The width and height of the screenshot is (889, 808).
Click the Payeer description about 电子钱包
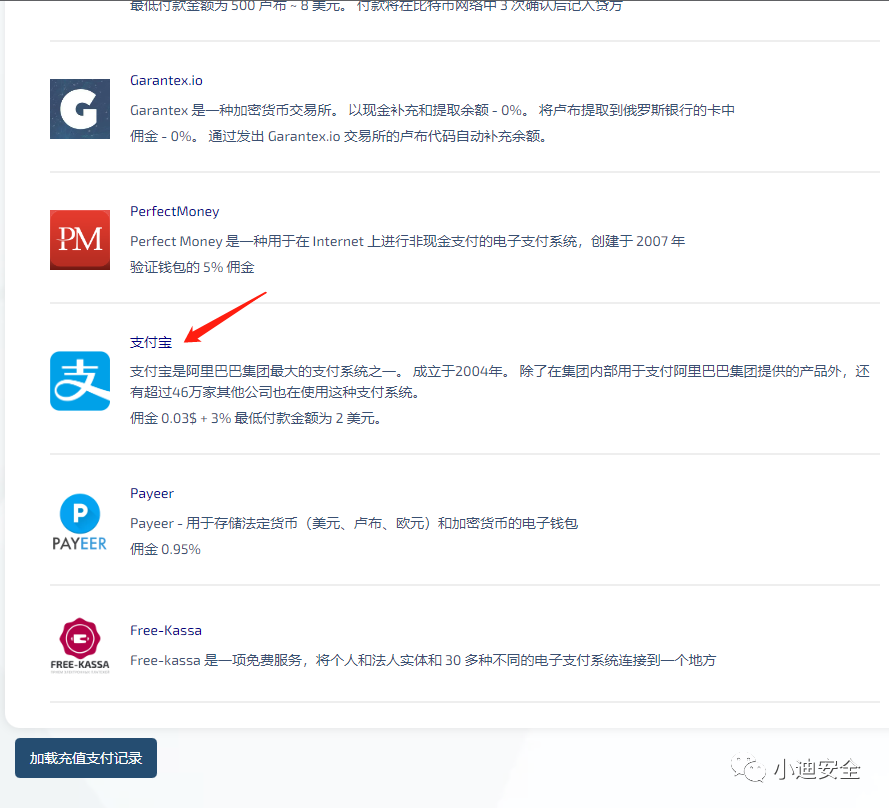point(354,523)
